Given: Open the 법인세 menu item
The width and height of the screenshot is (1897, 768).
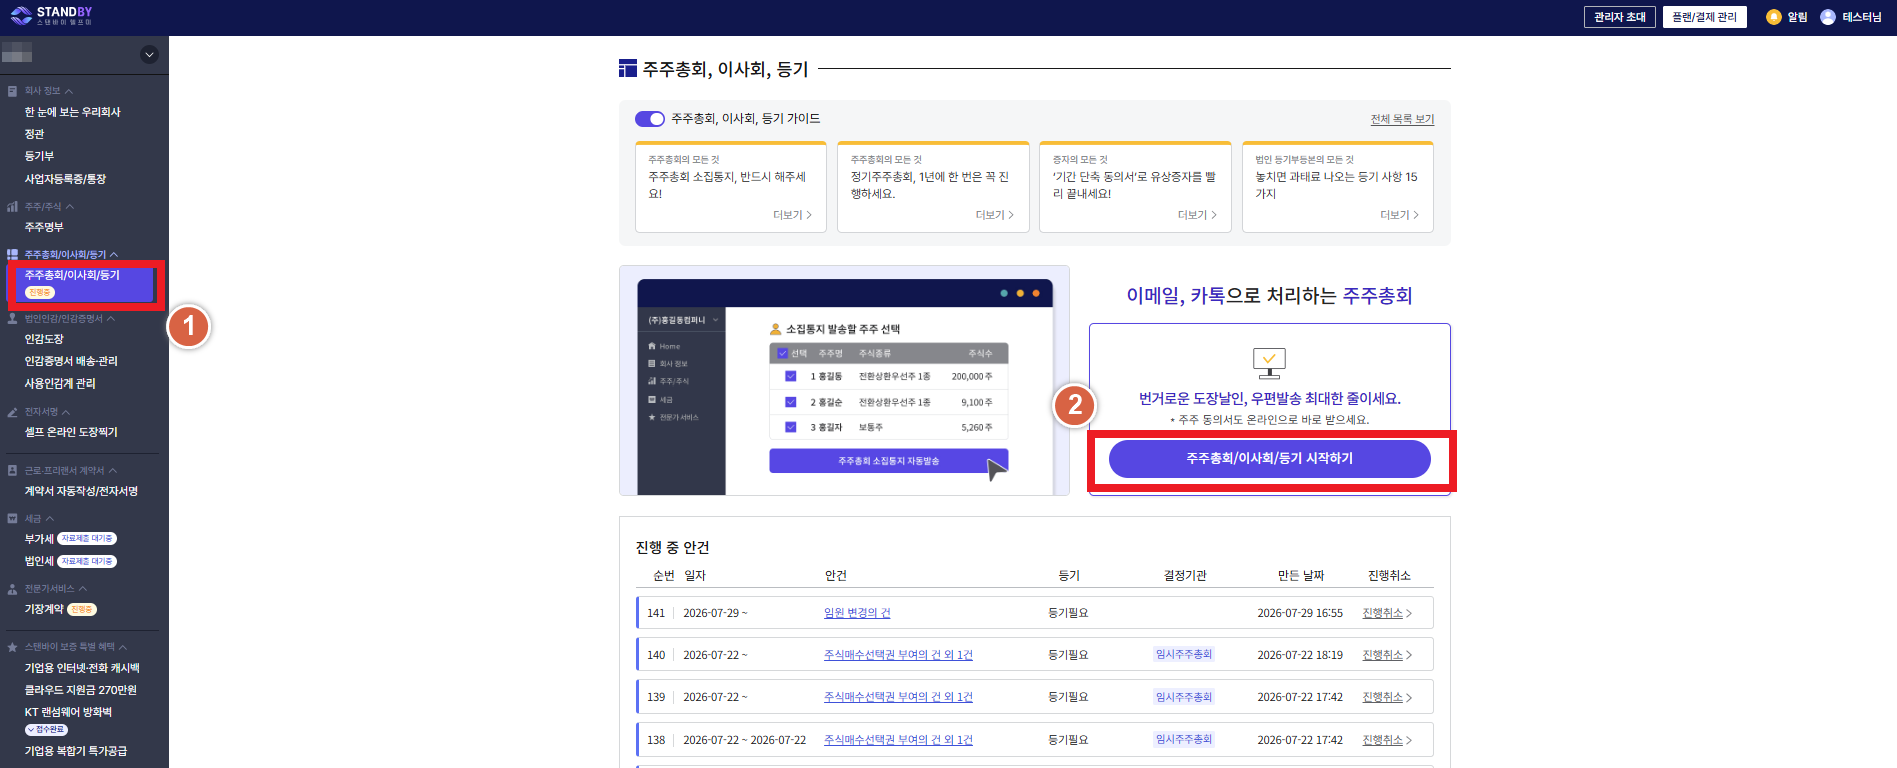Looking at the screenshot, I should pos(39,562).
